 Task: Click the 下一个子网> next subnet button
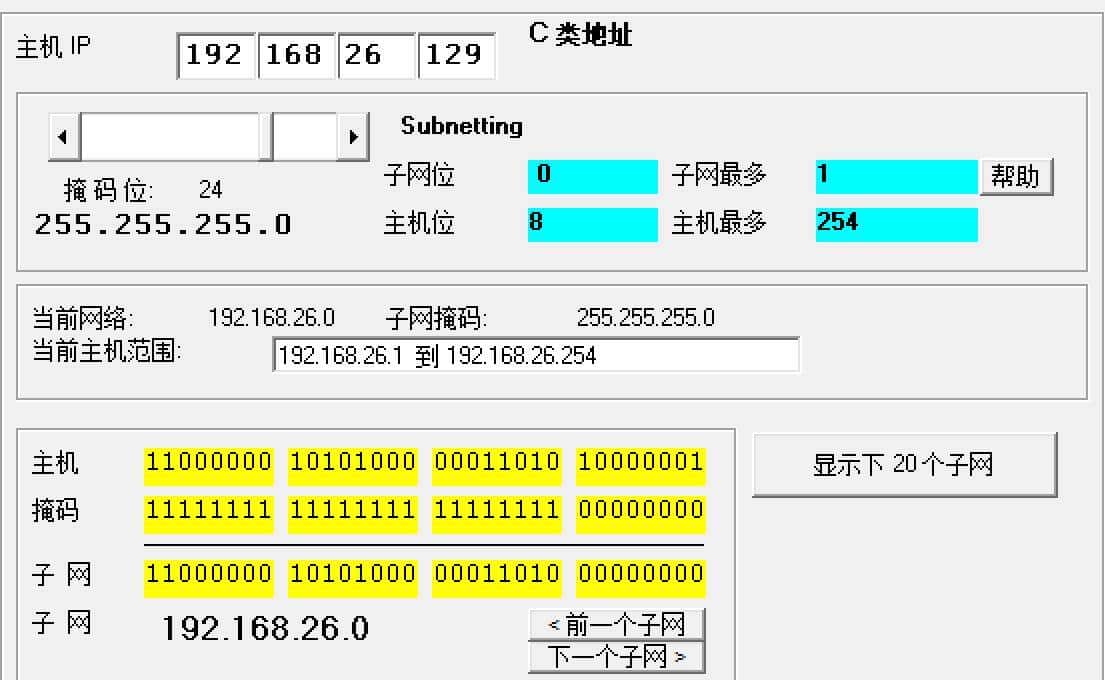click(x=616, y=655)
